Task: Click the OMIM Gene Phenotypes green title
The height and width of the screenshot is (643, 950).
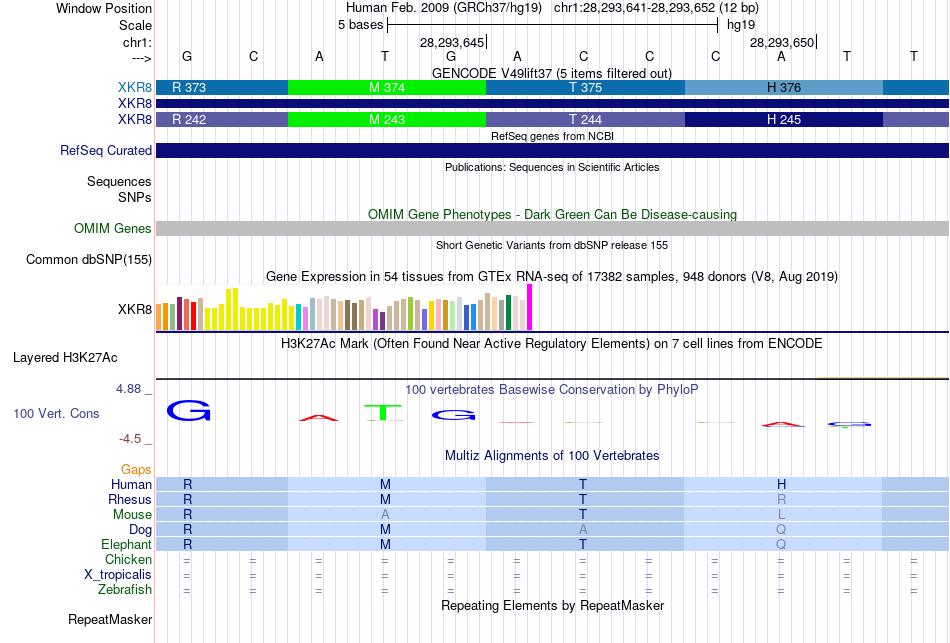Action: (552, 215)
